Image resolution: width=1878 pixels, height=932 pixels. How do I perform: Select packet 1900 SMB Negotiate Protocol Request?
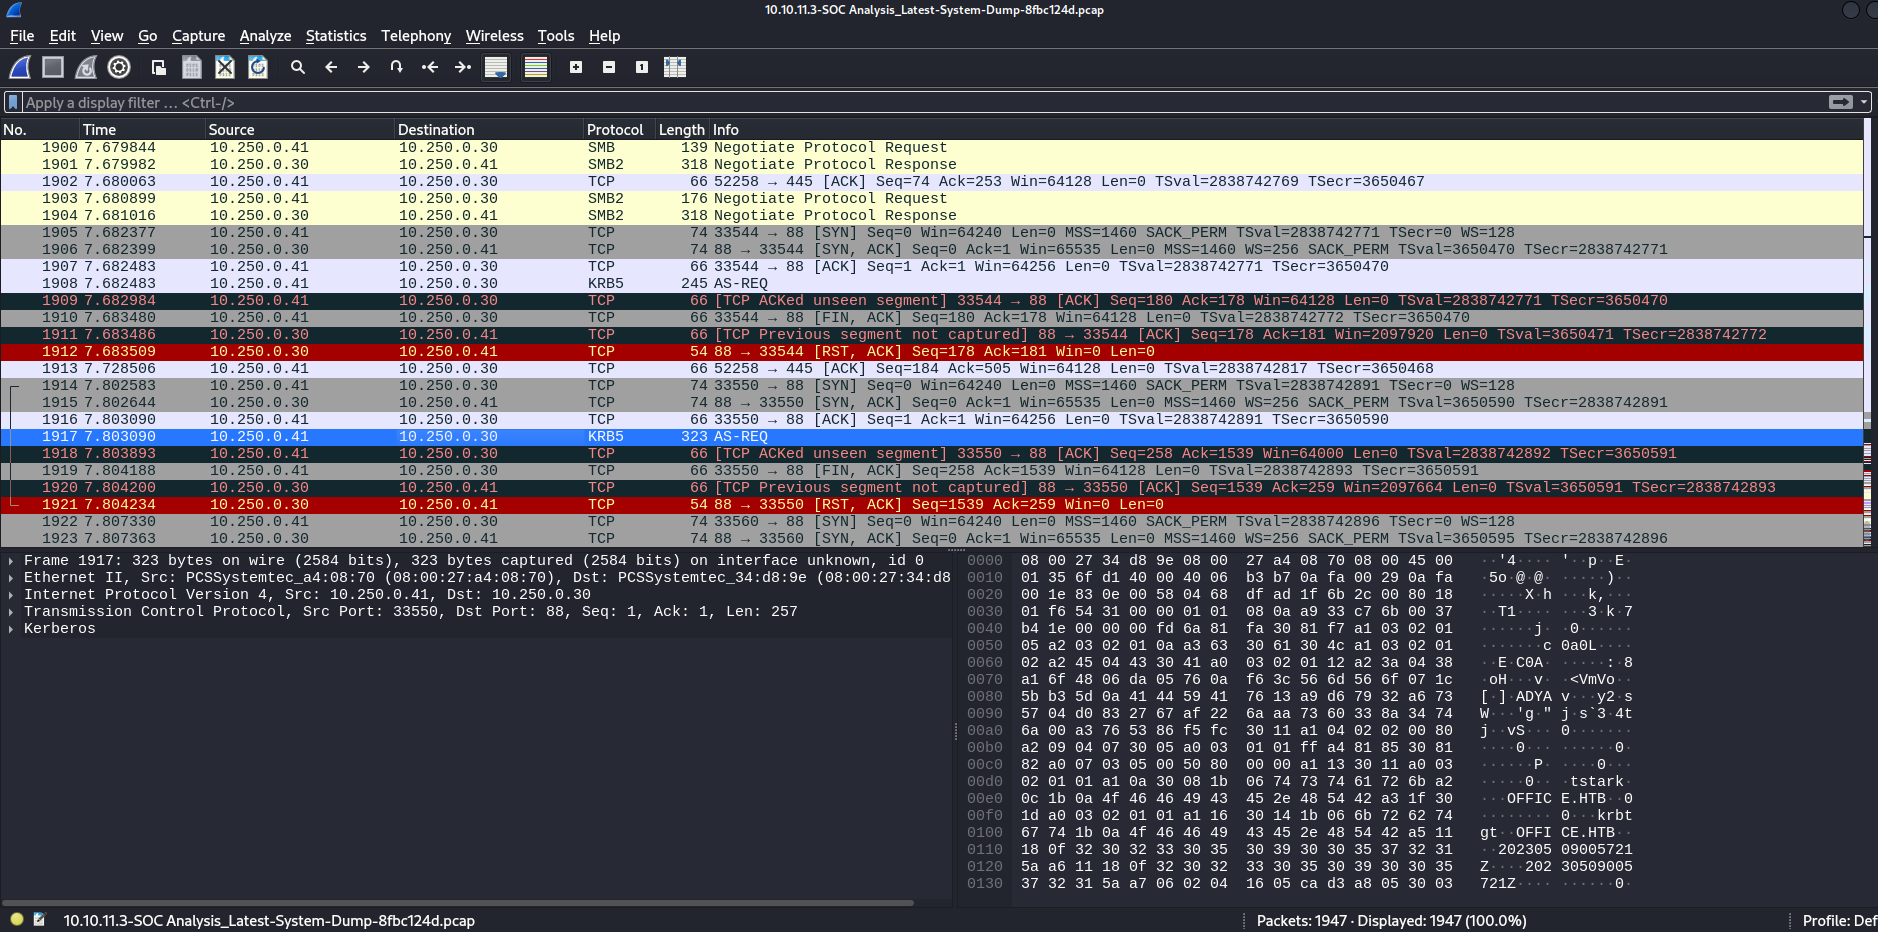click(x=931, y=148)
